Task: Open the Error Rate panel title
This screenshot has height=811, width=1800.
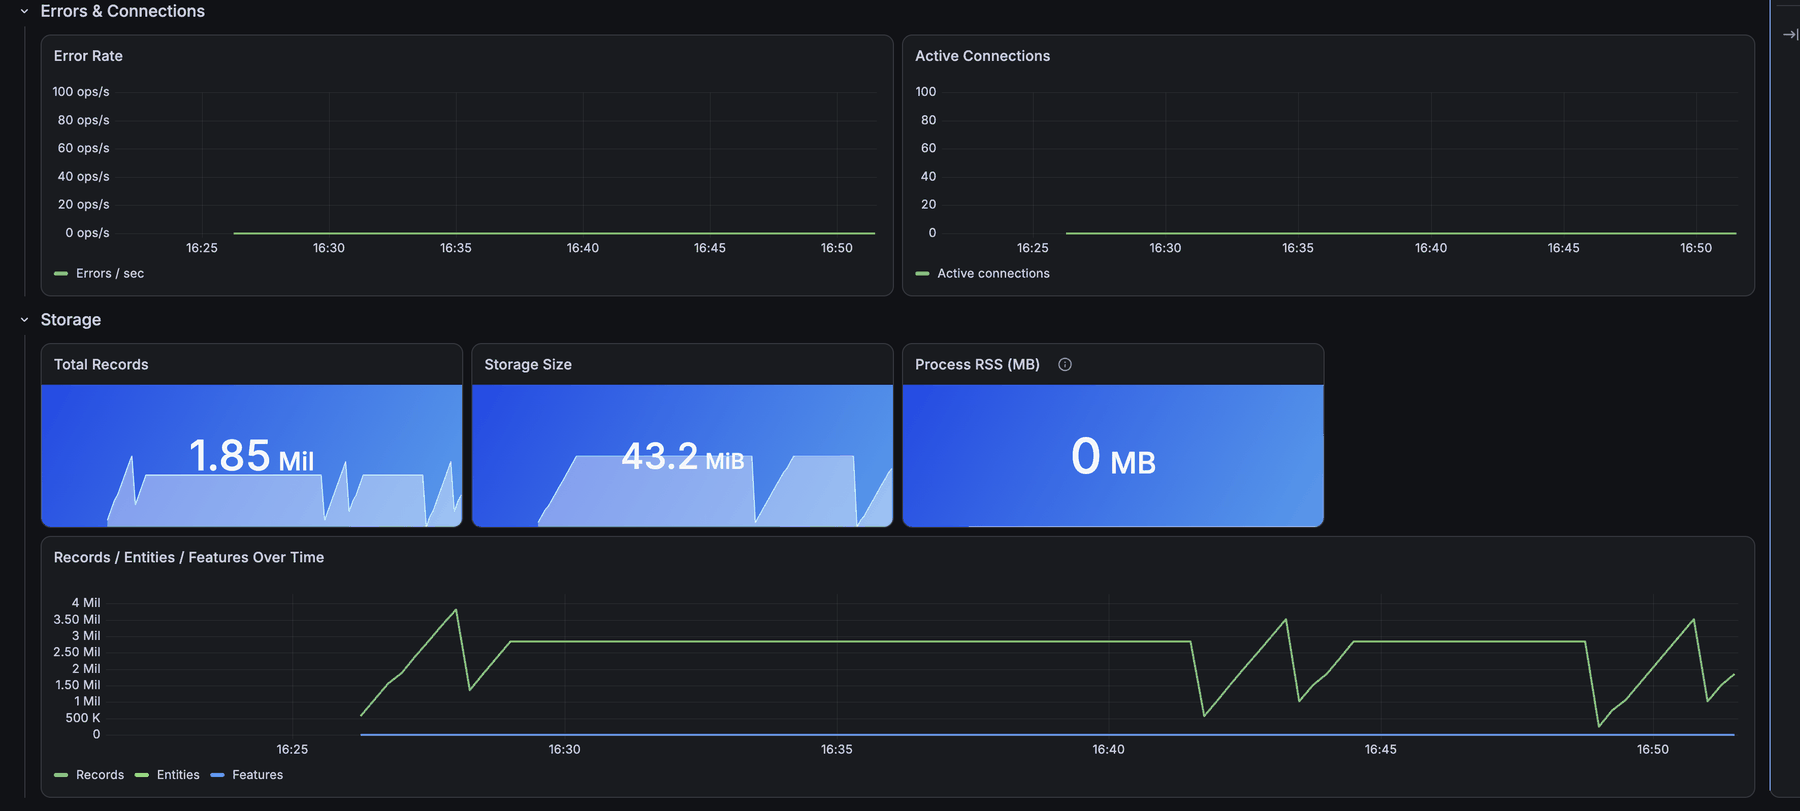Action: (x=88, y=56)
